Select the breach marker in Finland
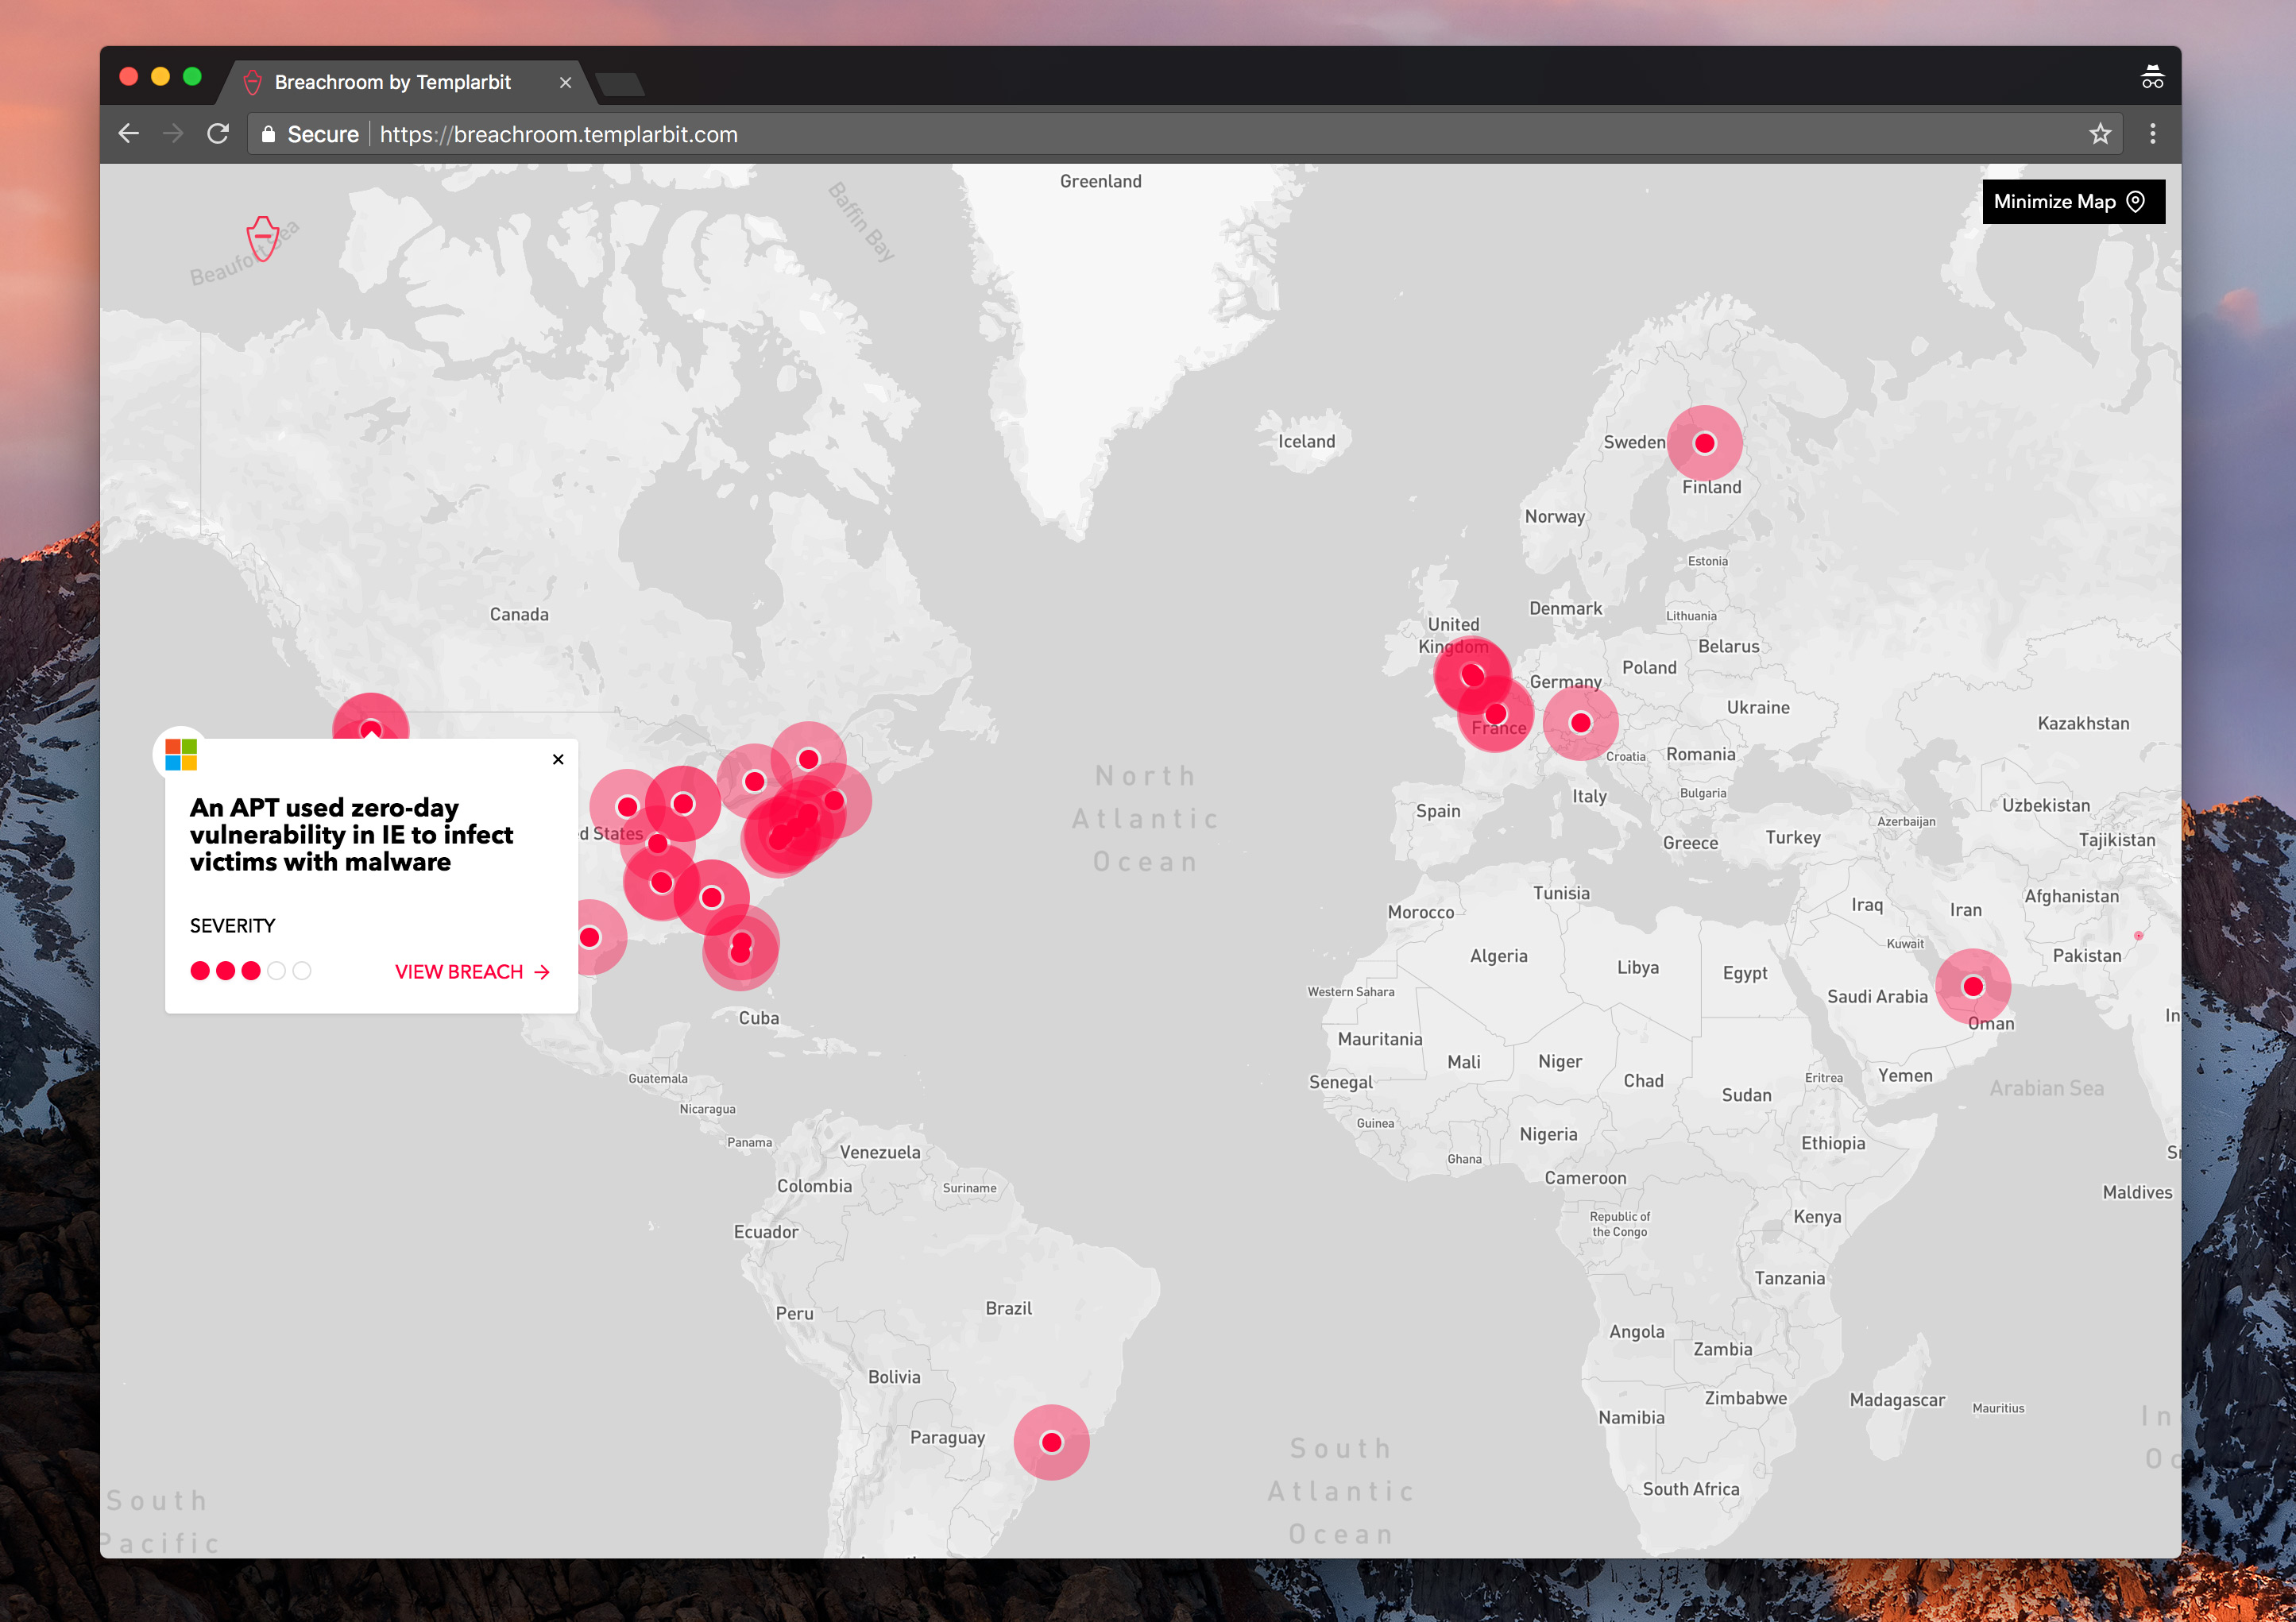Image resolution: width=2296 pixels, height=1622 pixels. (x=1704, y=443)
